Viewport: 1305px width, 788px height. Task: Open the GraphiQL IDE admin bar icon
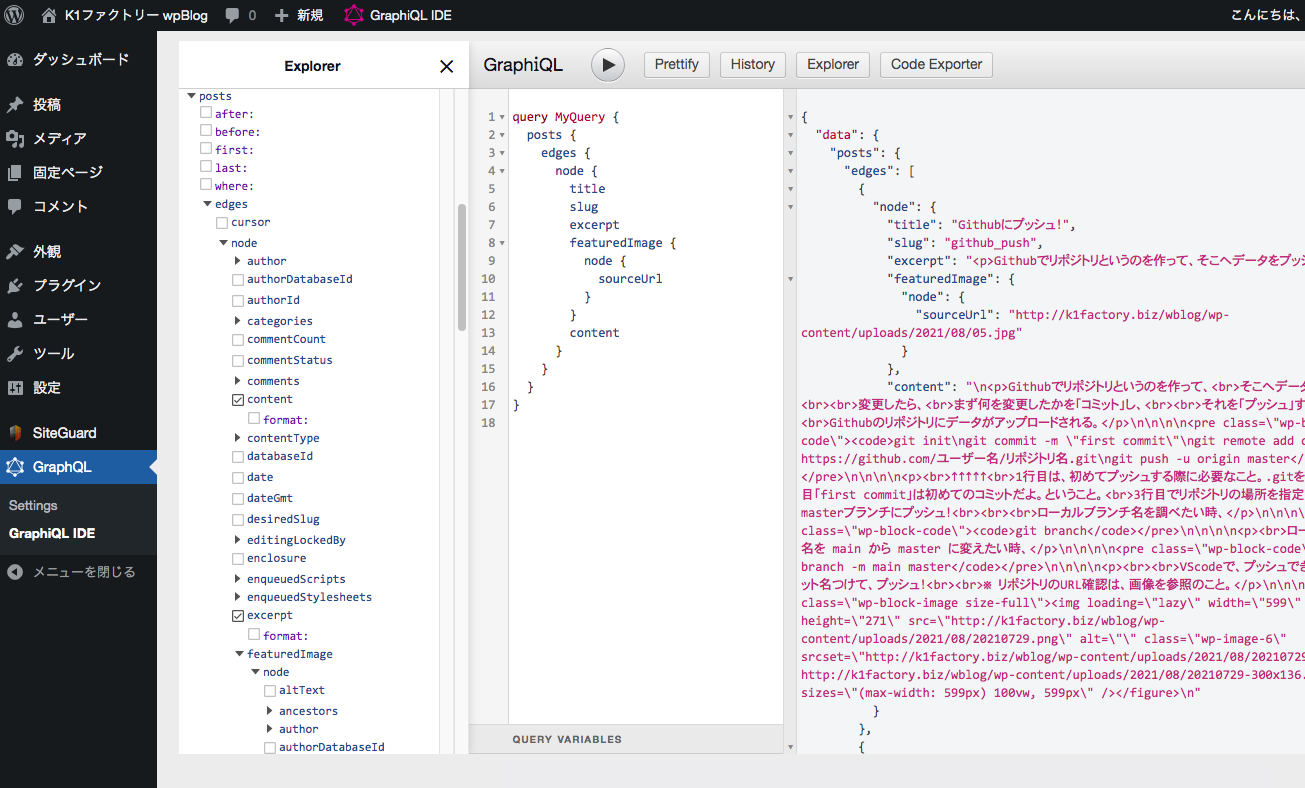tap(354, 15)
